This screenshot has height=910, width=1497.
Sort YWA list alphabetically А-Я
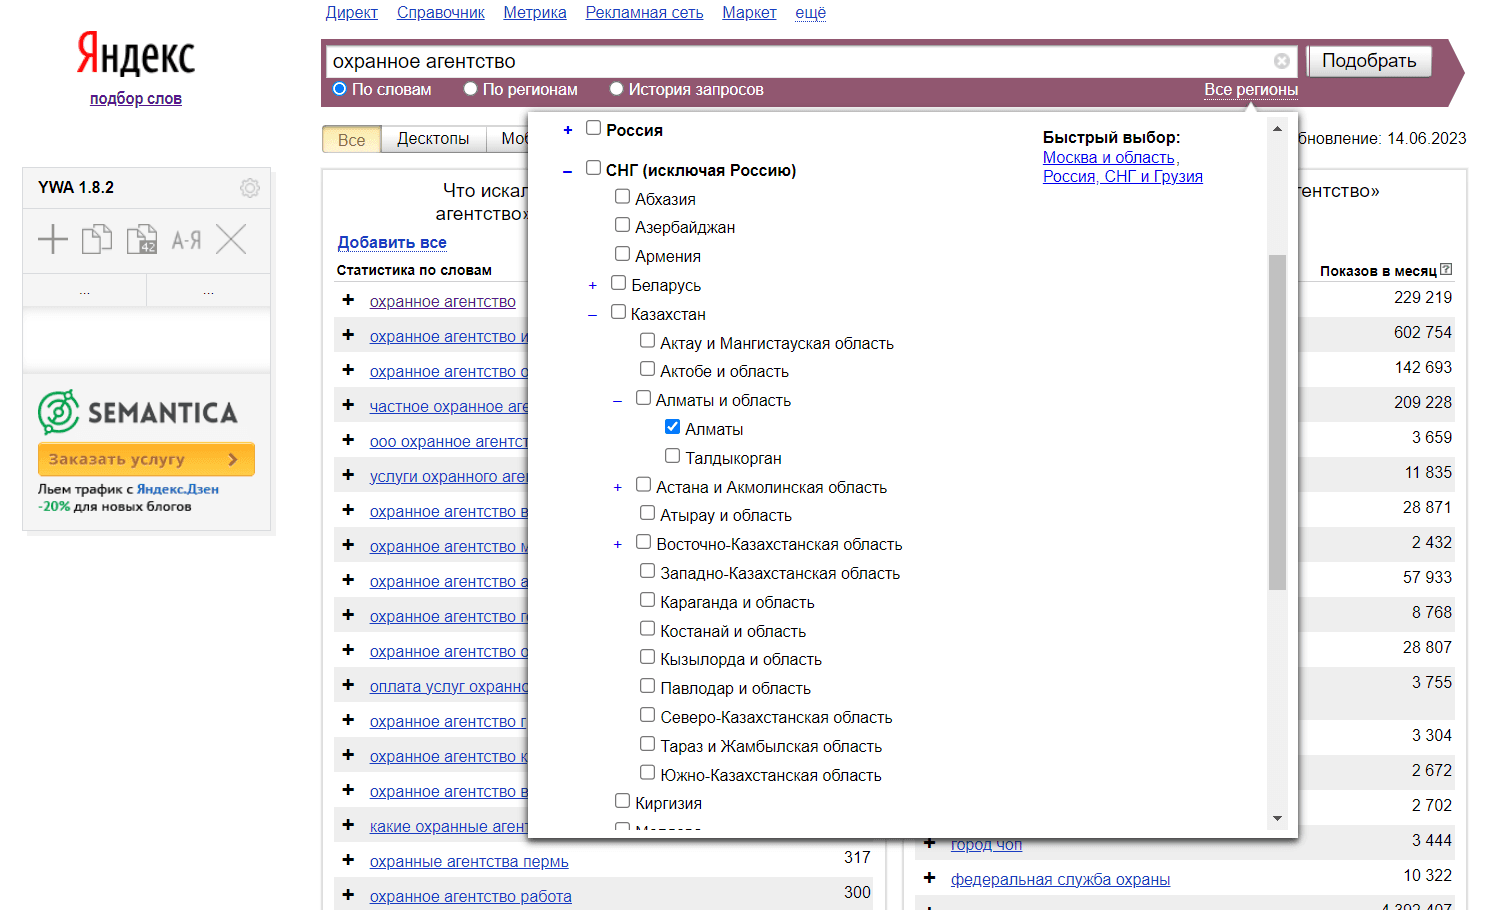point(186,240)
